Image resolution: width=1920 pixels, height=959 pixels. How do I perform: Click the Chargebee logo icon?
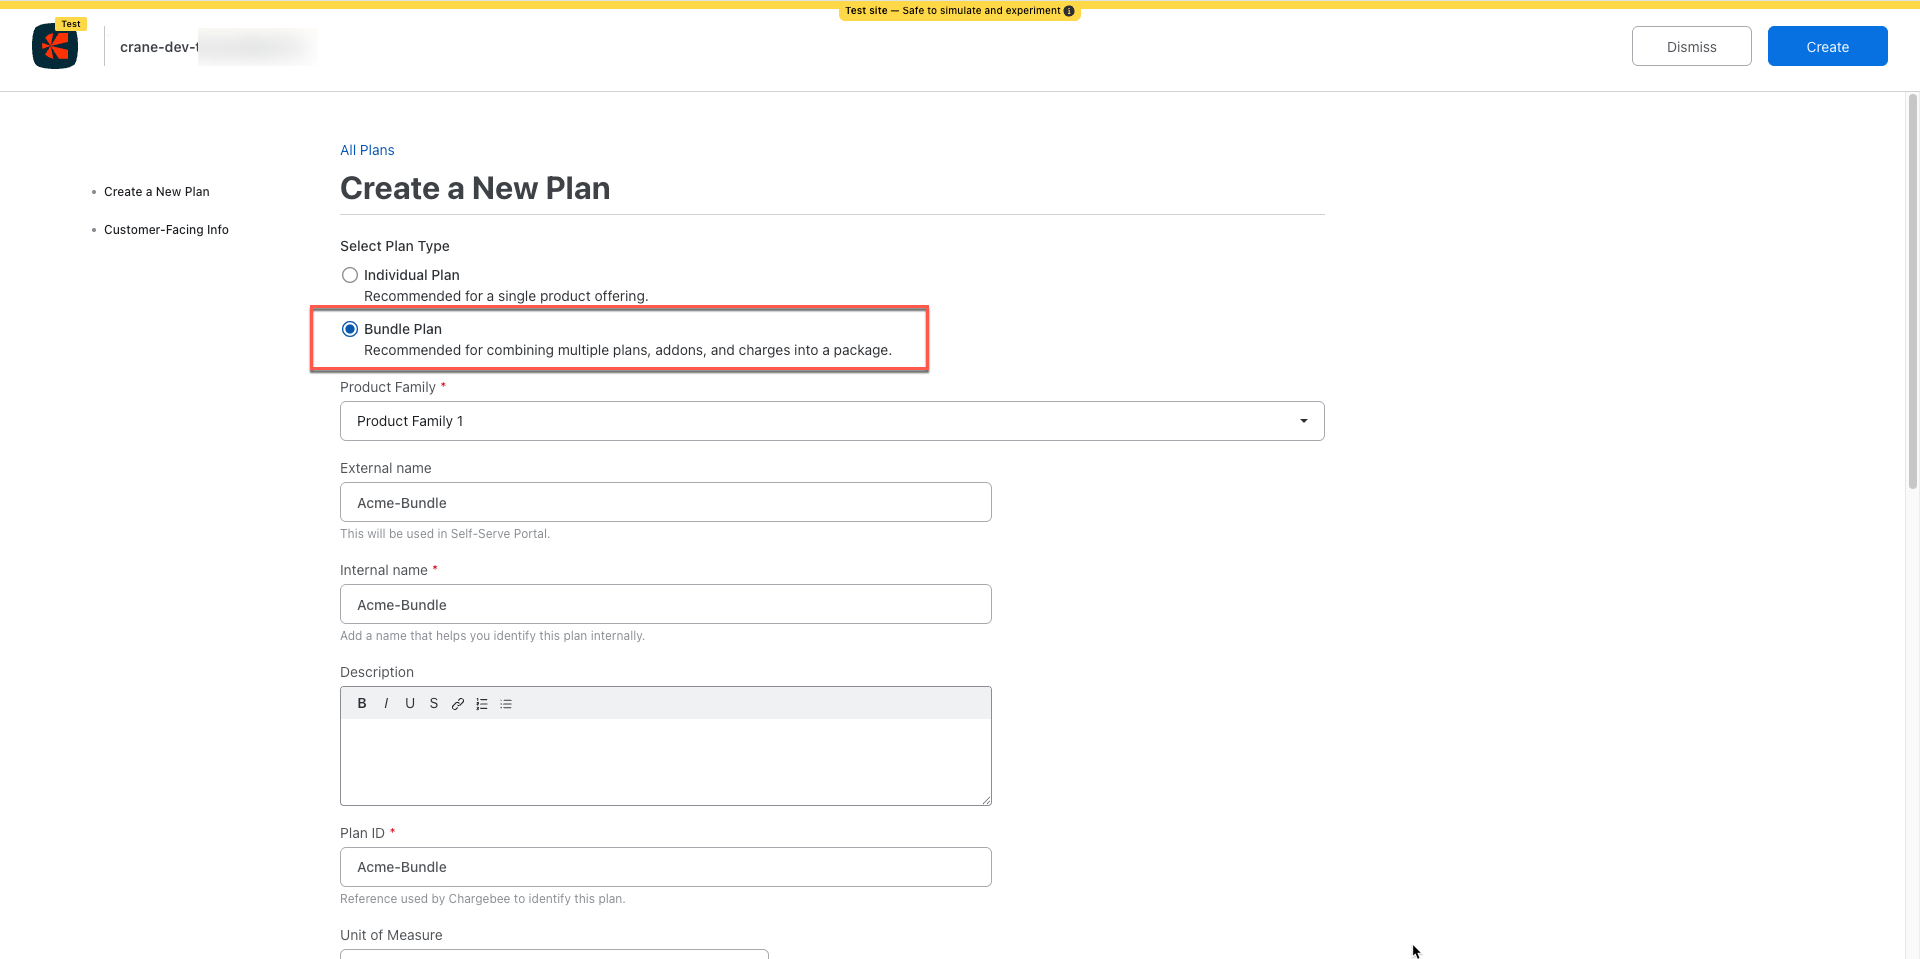[55, 46]
